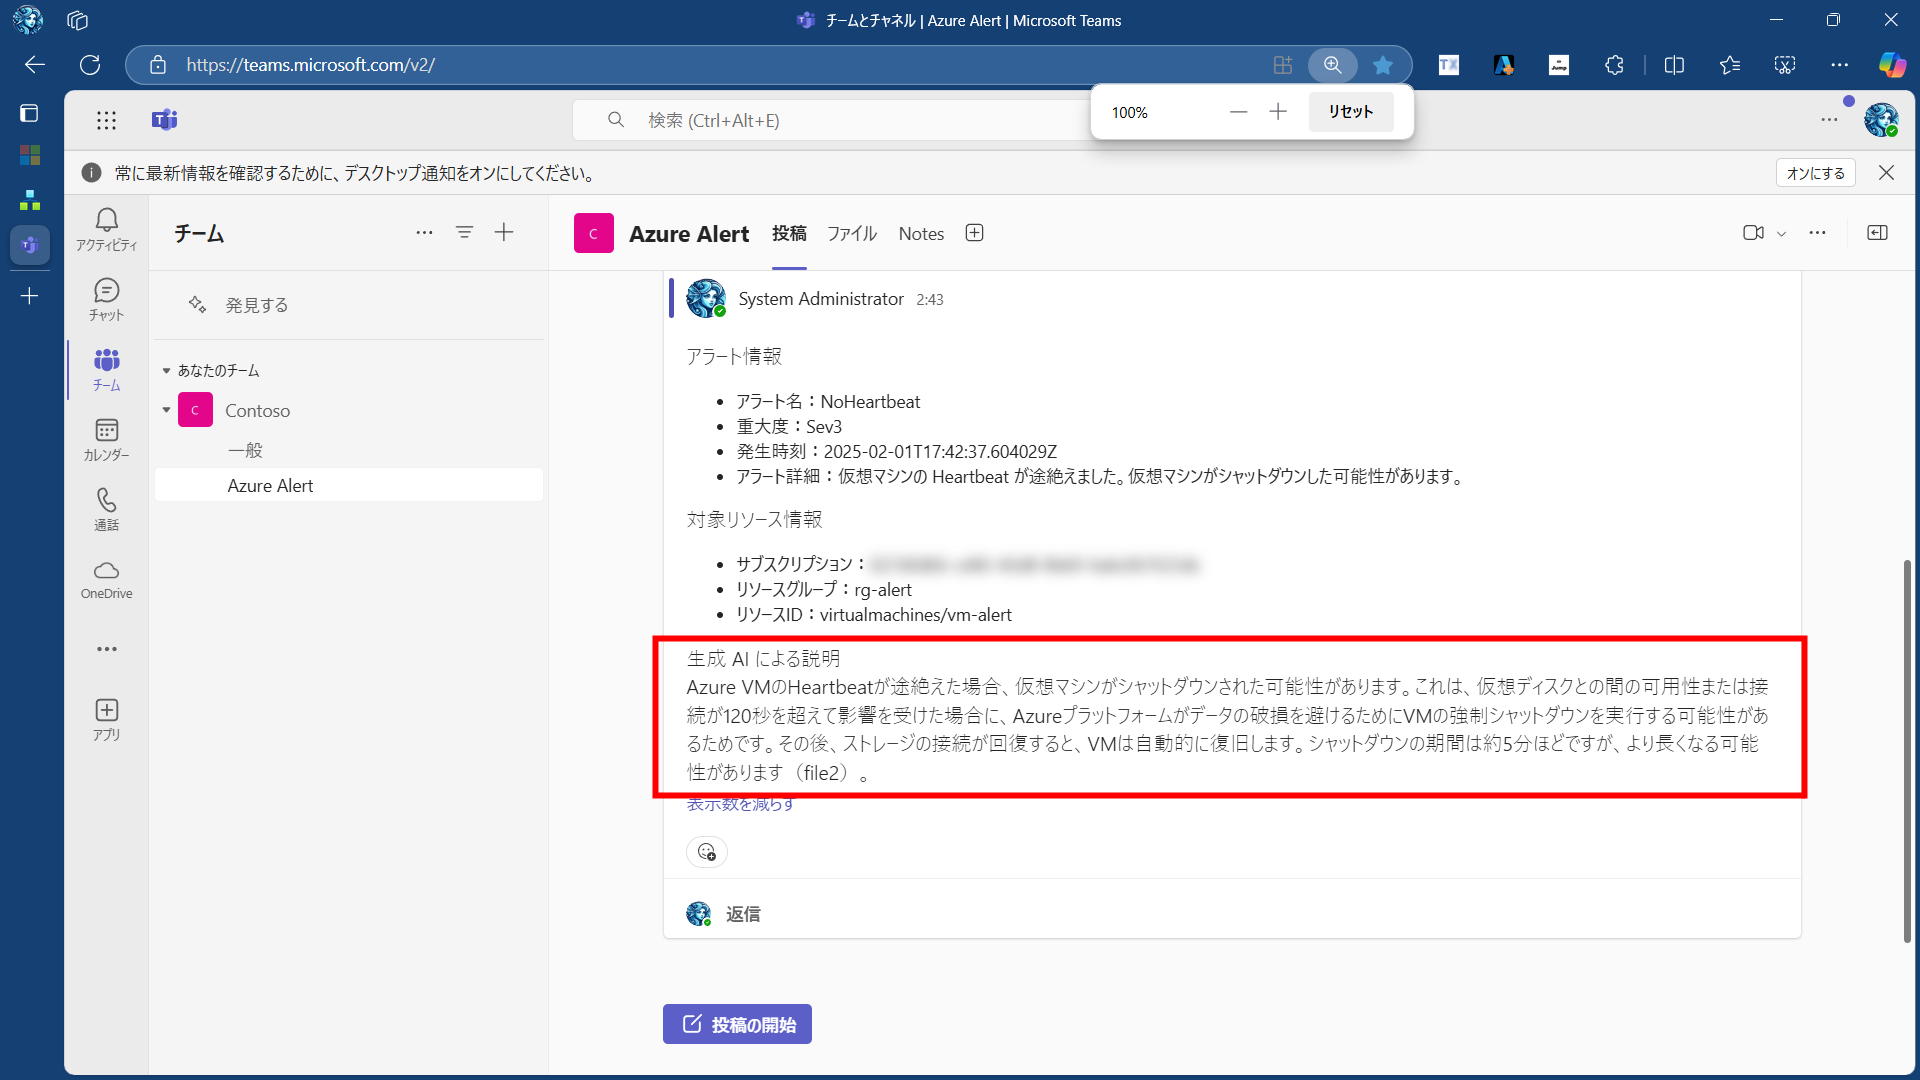
Task: Switch to the Notes tab
Action: click(x=920, y=234)
